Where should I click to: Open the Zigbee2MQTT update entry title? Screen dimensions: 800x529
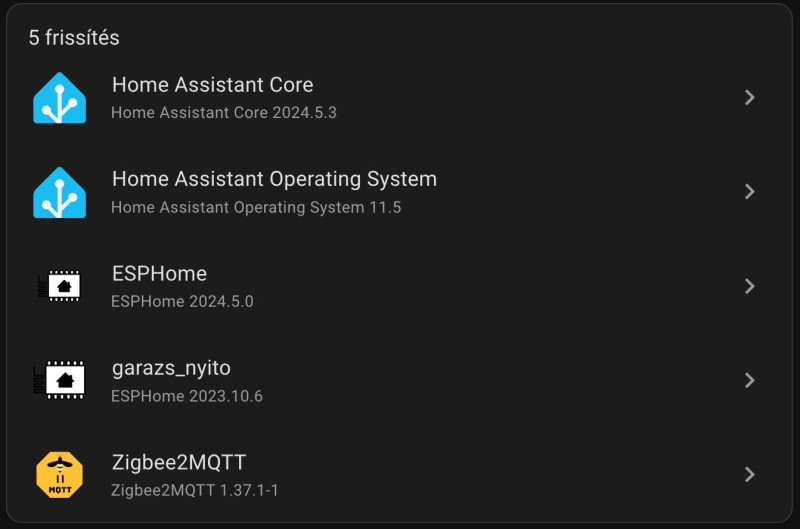click(179, 463)
